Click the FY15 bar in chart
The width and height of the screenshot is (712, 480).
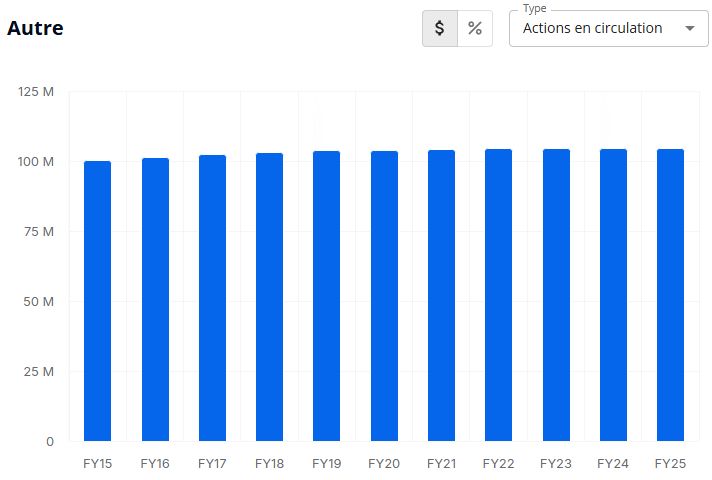pos(98,301)
